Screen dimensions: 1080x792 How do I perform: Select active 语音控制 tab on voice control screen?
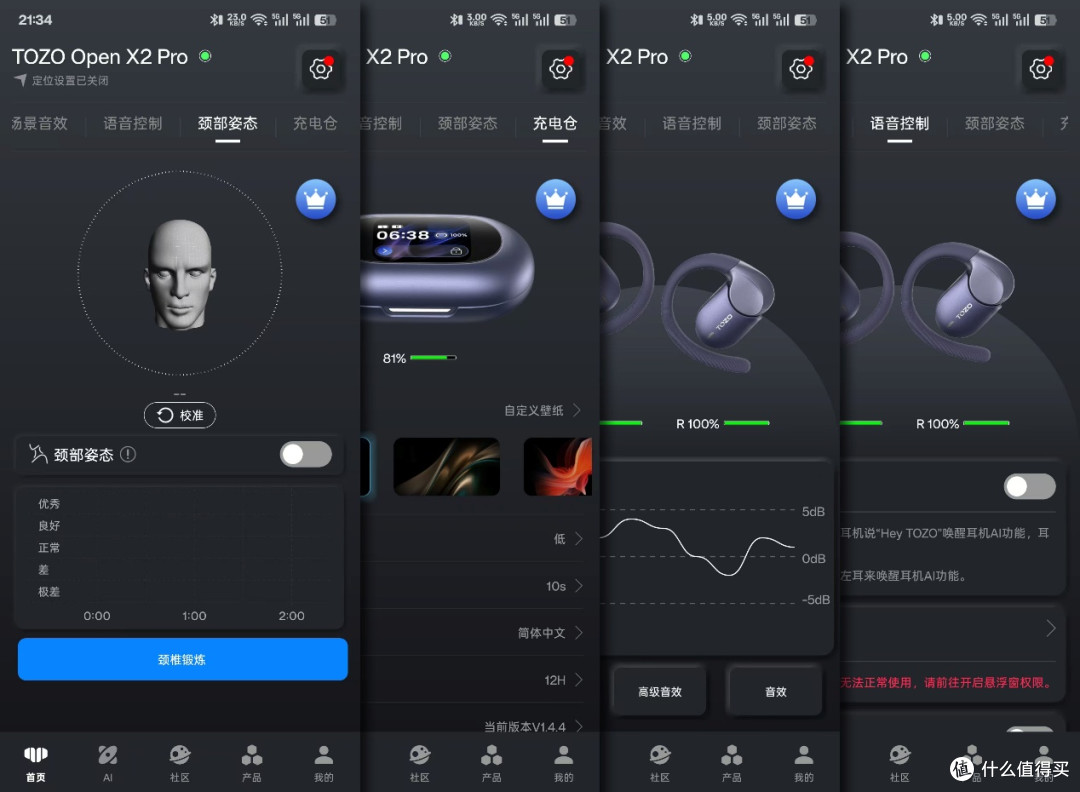pos(900,123)
